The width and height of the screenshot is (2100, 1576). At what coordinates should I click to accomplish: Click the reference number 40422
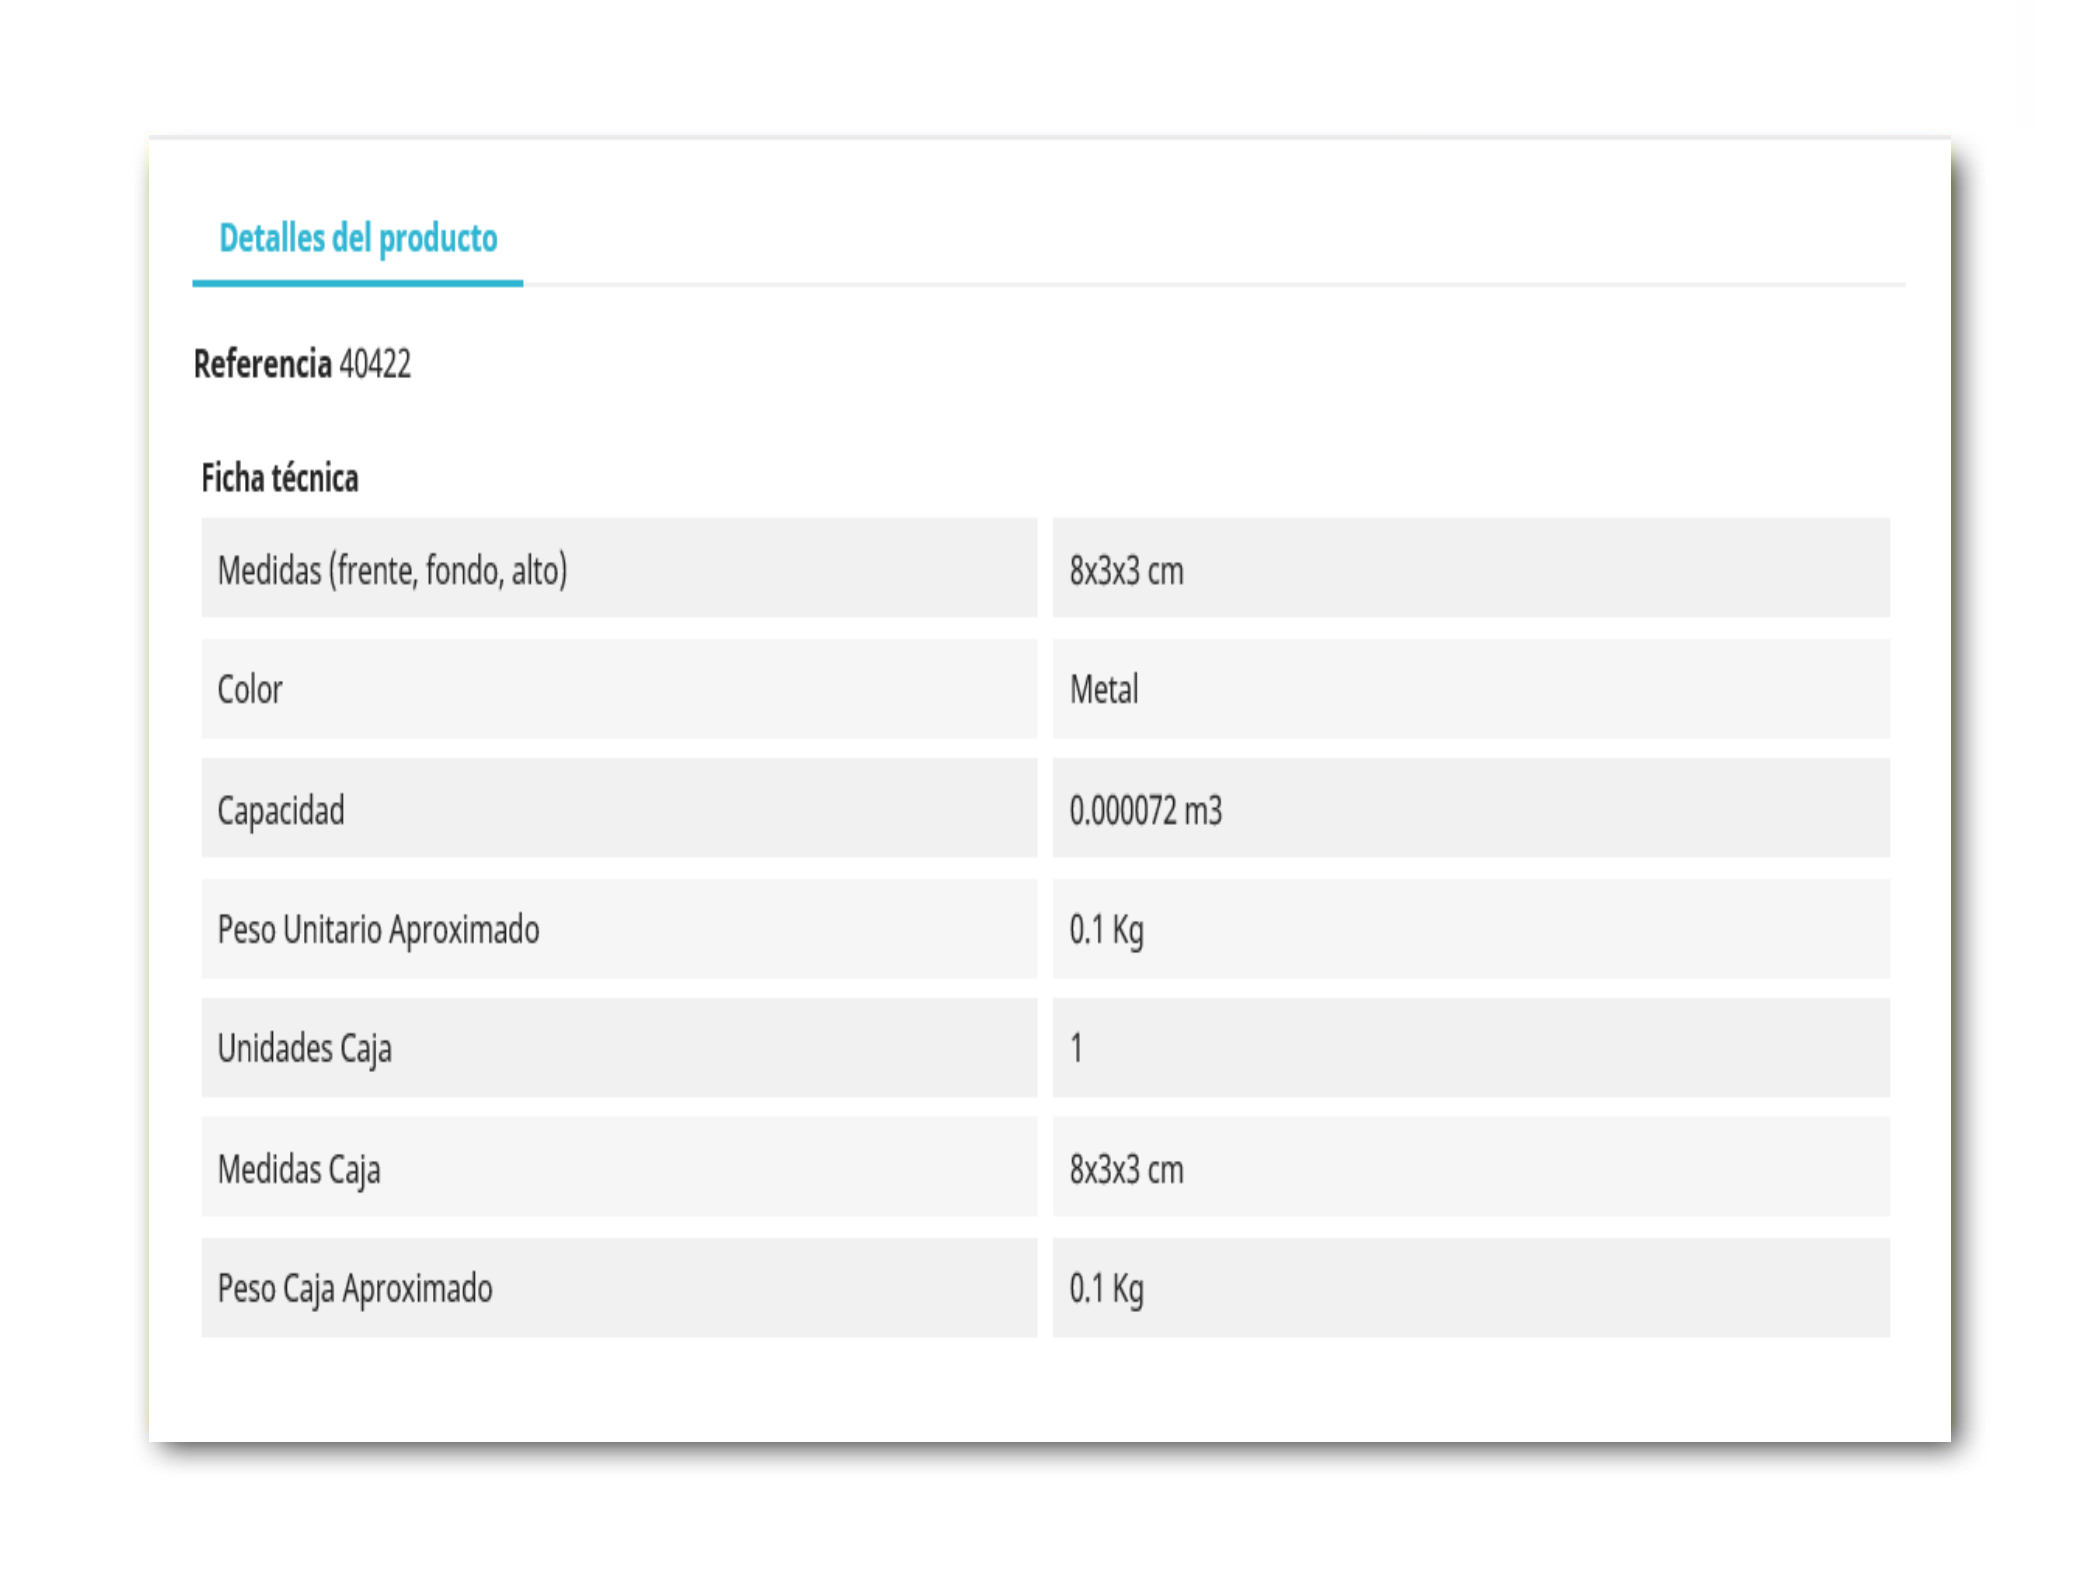375,364
